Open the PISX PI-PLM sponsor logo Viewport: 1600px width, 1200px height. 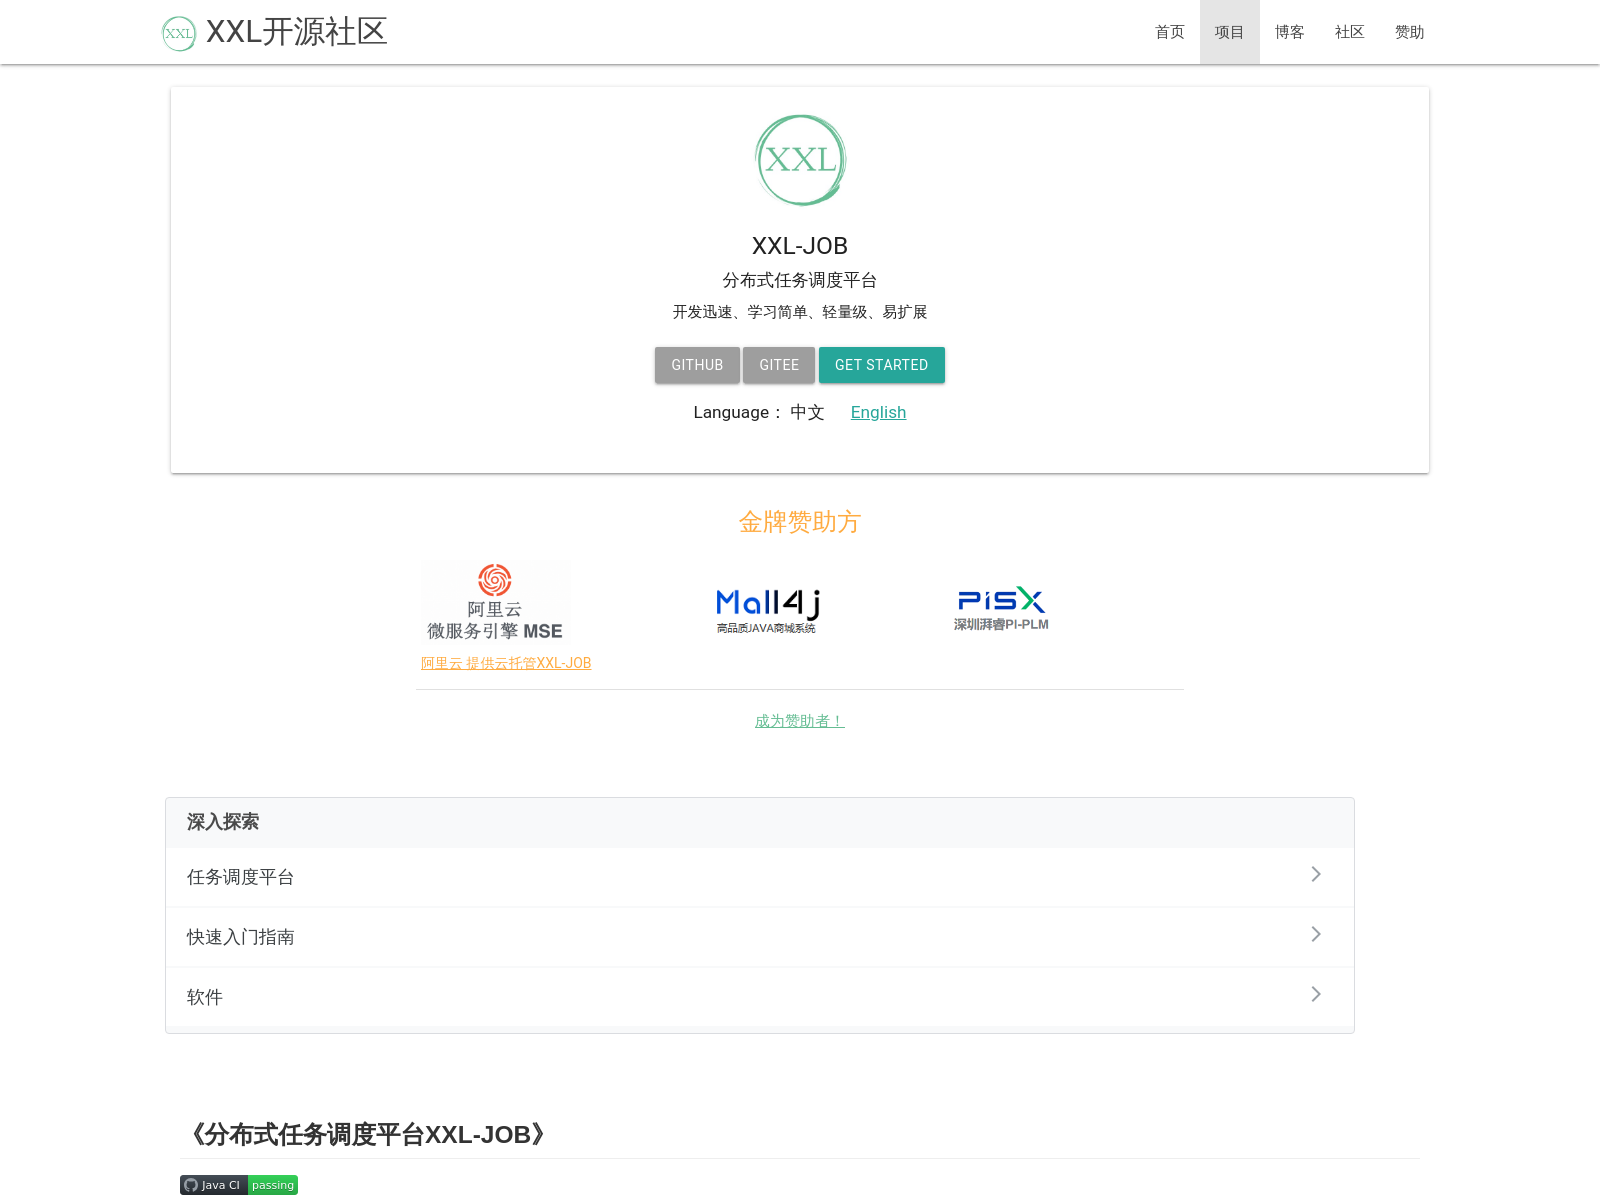[1001, 609]
